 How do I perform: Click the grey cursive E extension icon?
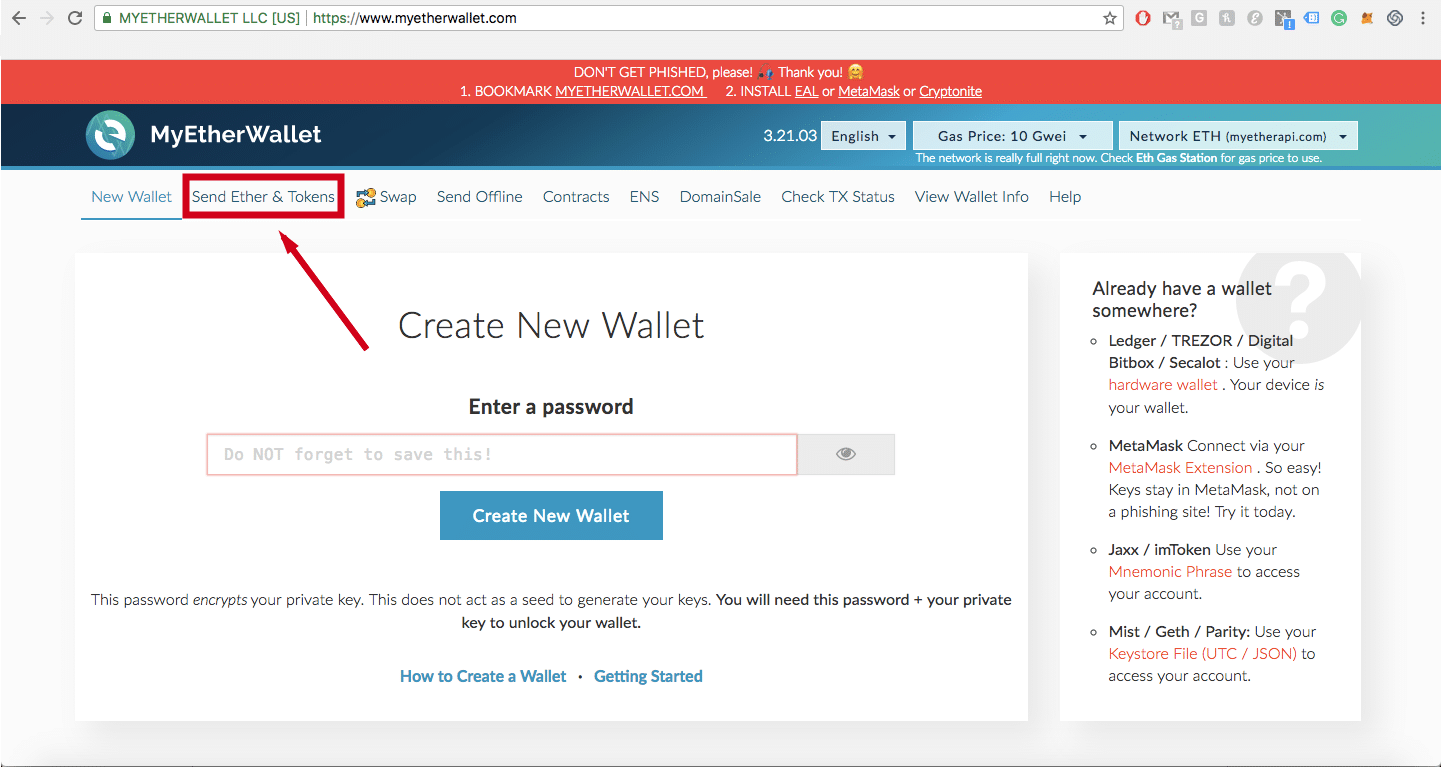click(x=1254, y=18)
